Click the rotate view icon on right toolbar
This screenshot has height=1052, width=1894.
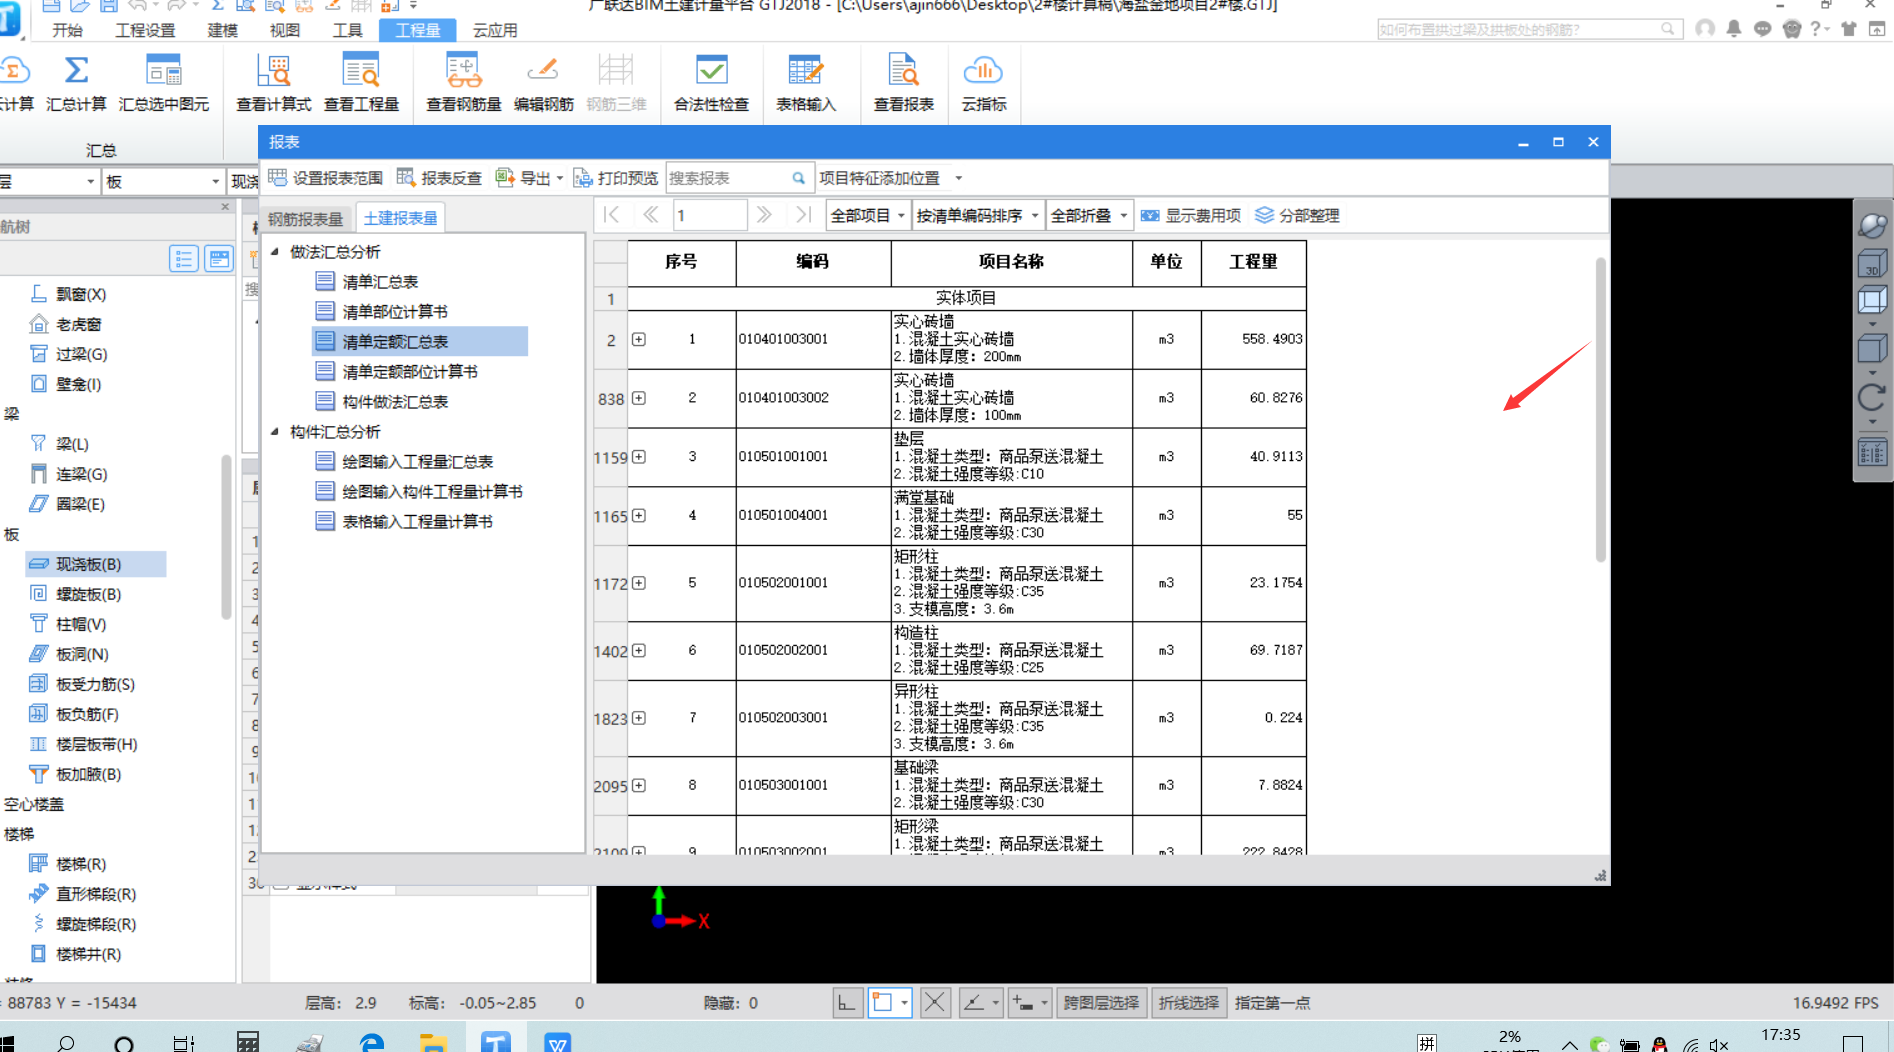[x=1871, y=397]
